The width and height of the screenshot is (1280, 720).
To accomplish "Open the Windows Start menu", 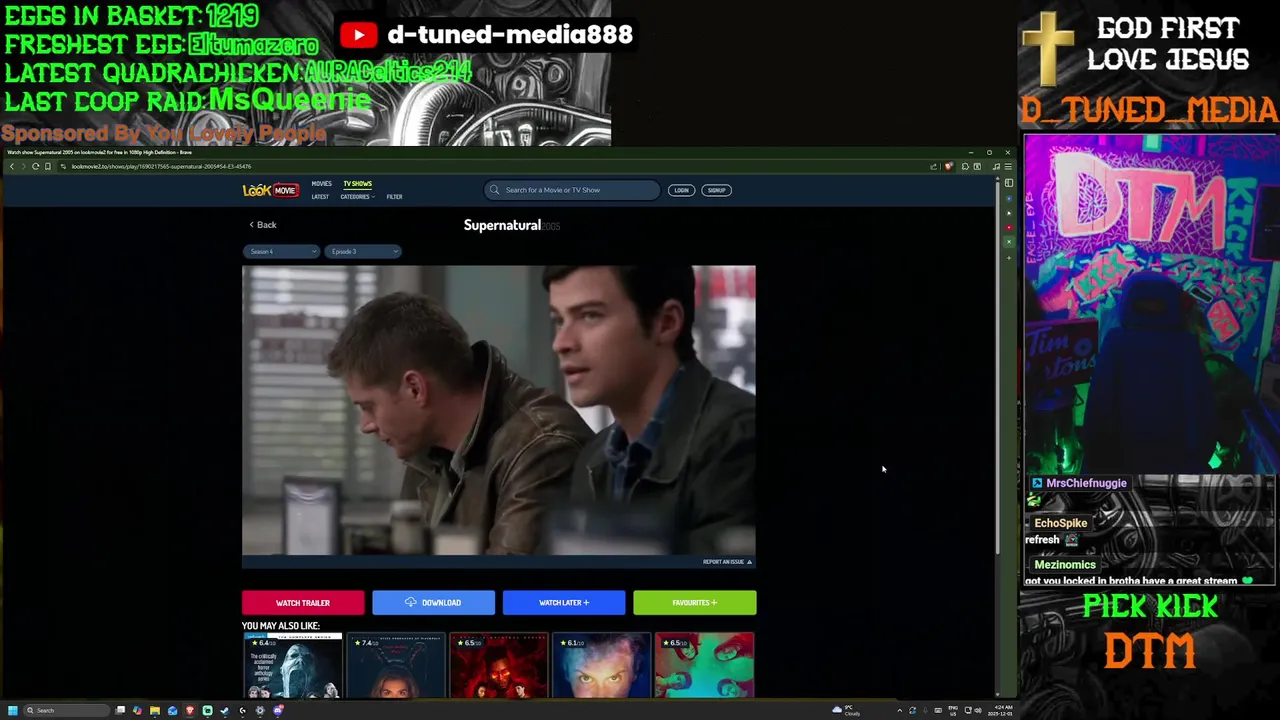I will click(x=13, y=710).
